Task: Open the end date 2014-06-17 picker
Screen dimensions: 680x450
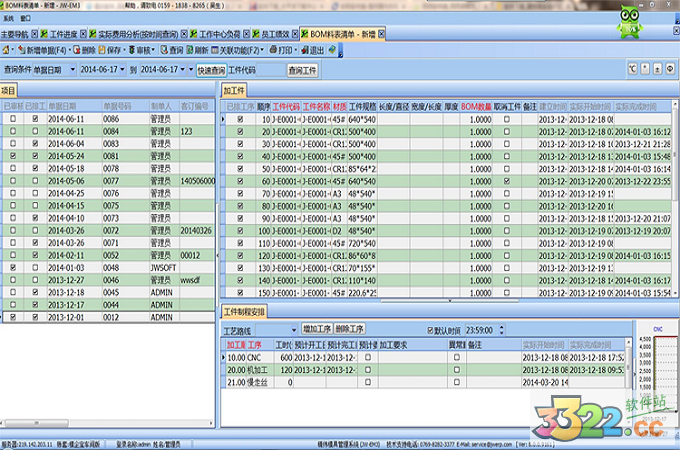Action: click(x=183, y=69)
